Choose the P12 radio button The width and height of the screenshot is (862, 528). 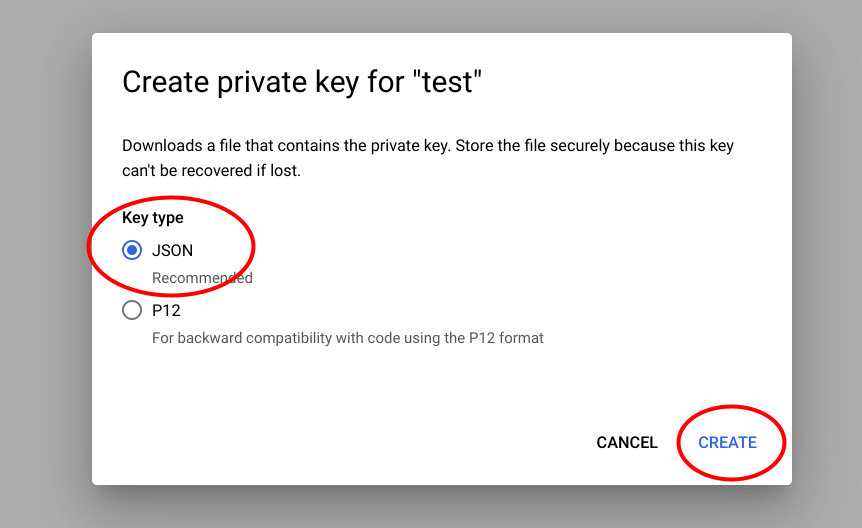132,311
